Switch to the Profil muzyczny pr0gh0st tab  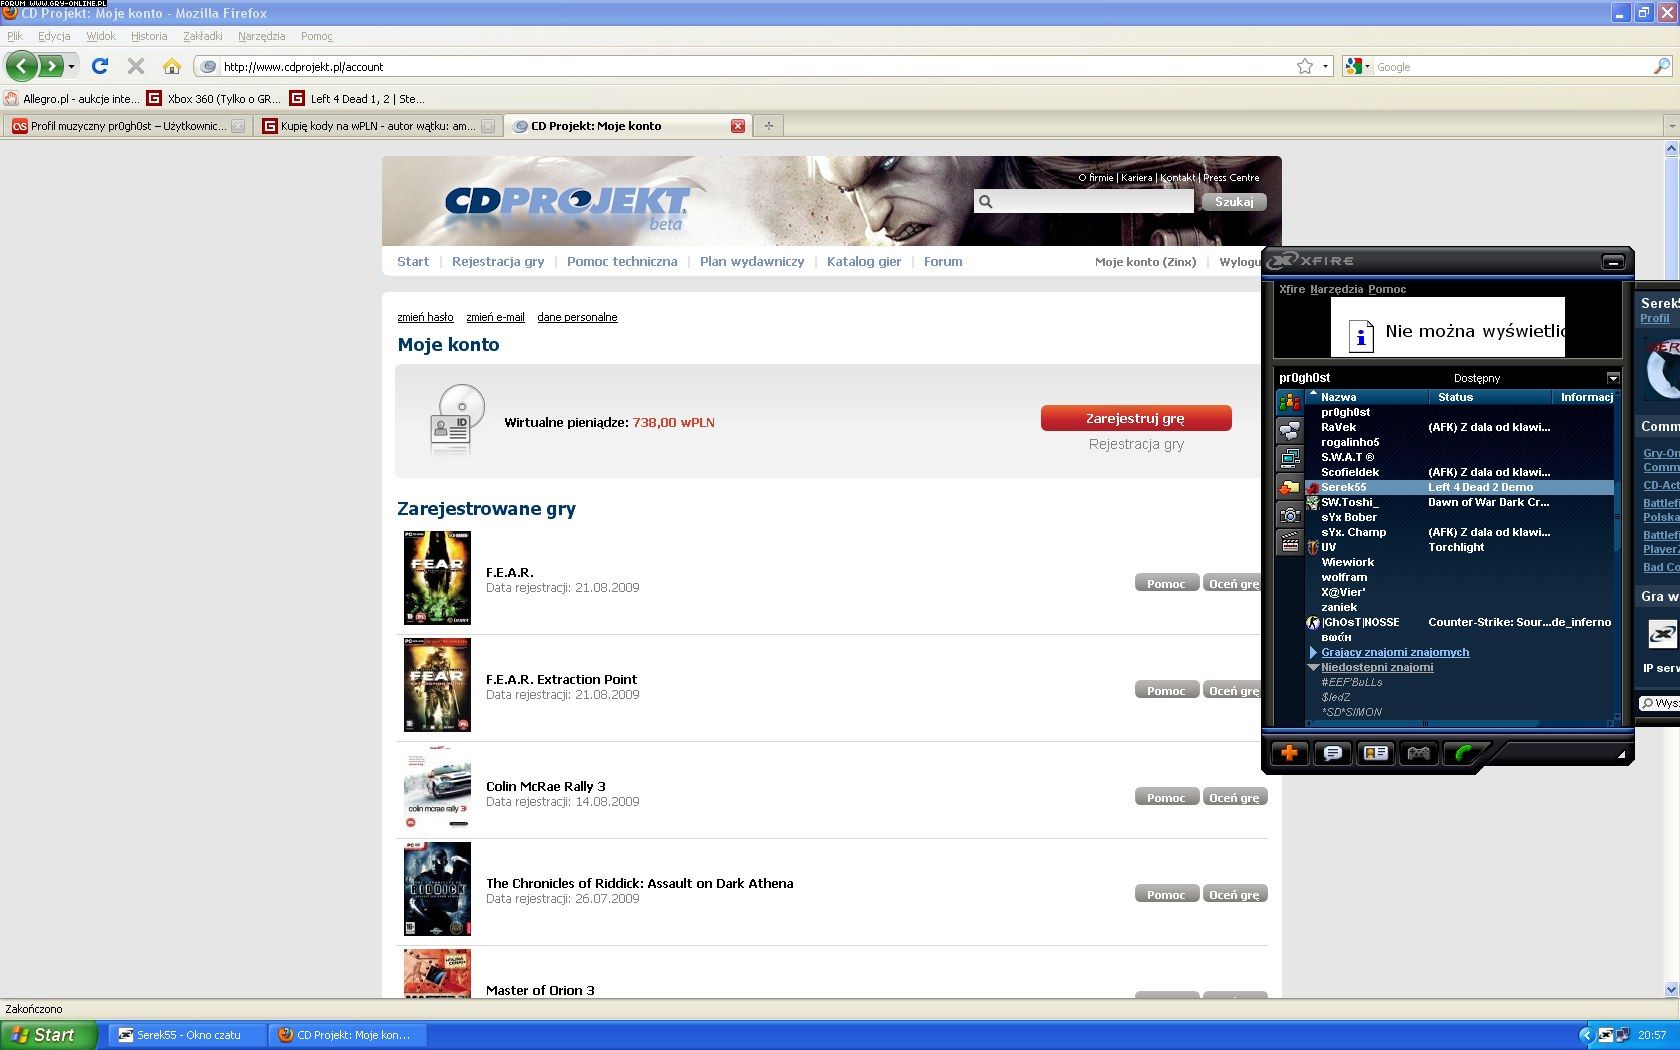click(x=128, y=126)
